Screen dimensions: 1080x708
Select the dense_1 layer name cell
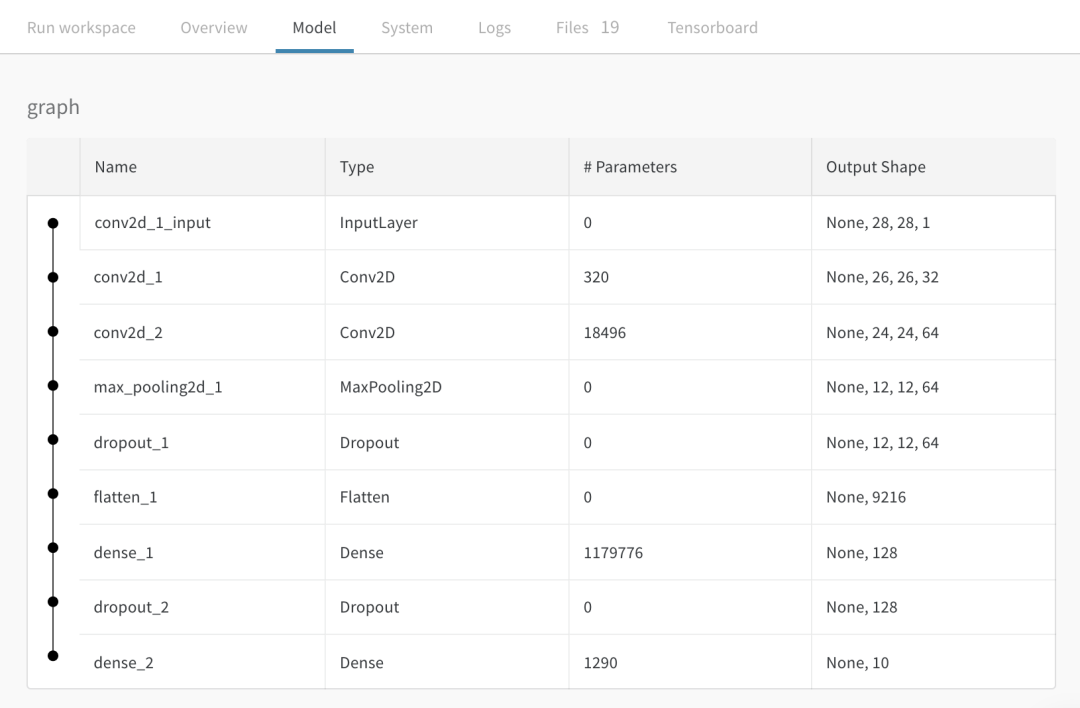(x=124, y=552)
